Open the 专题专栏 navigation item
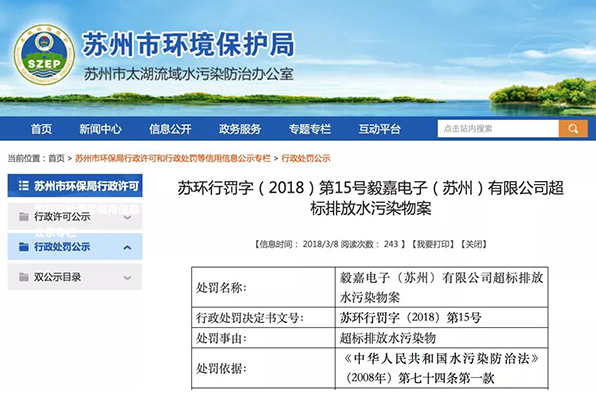596x393 pixels. (310, 129)
